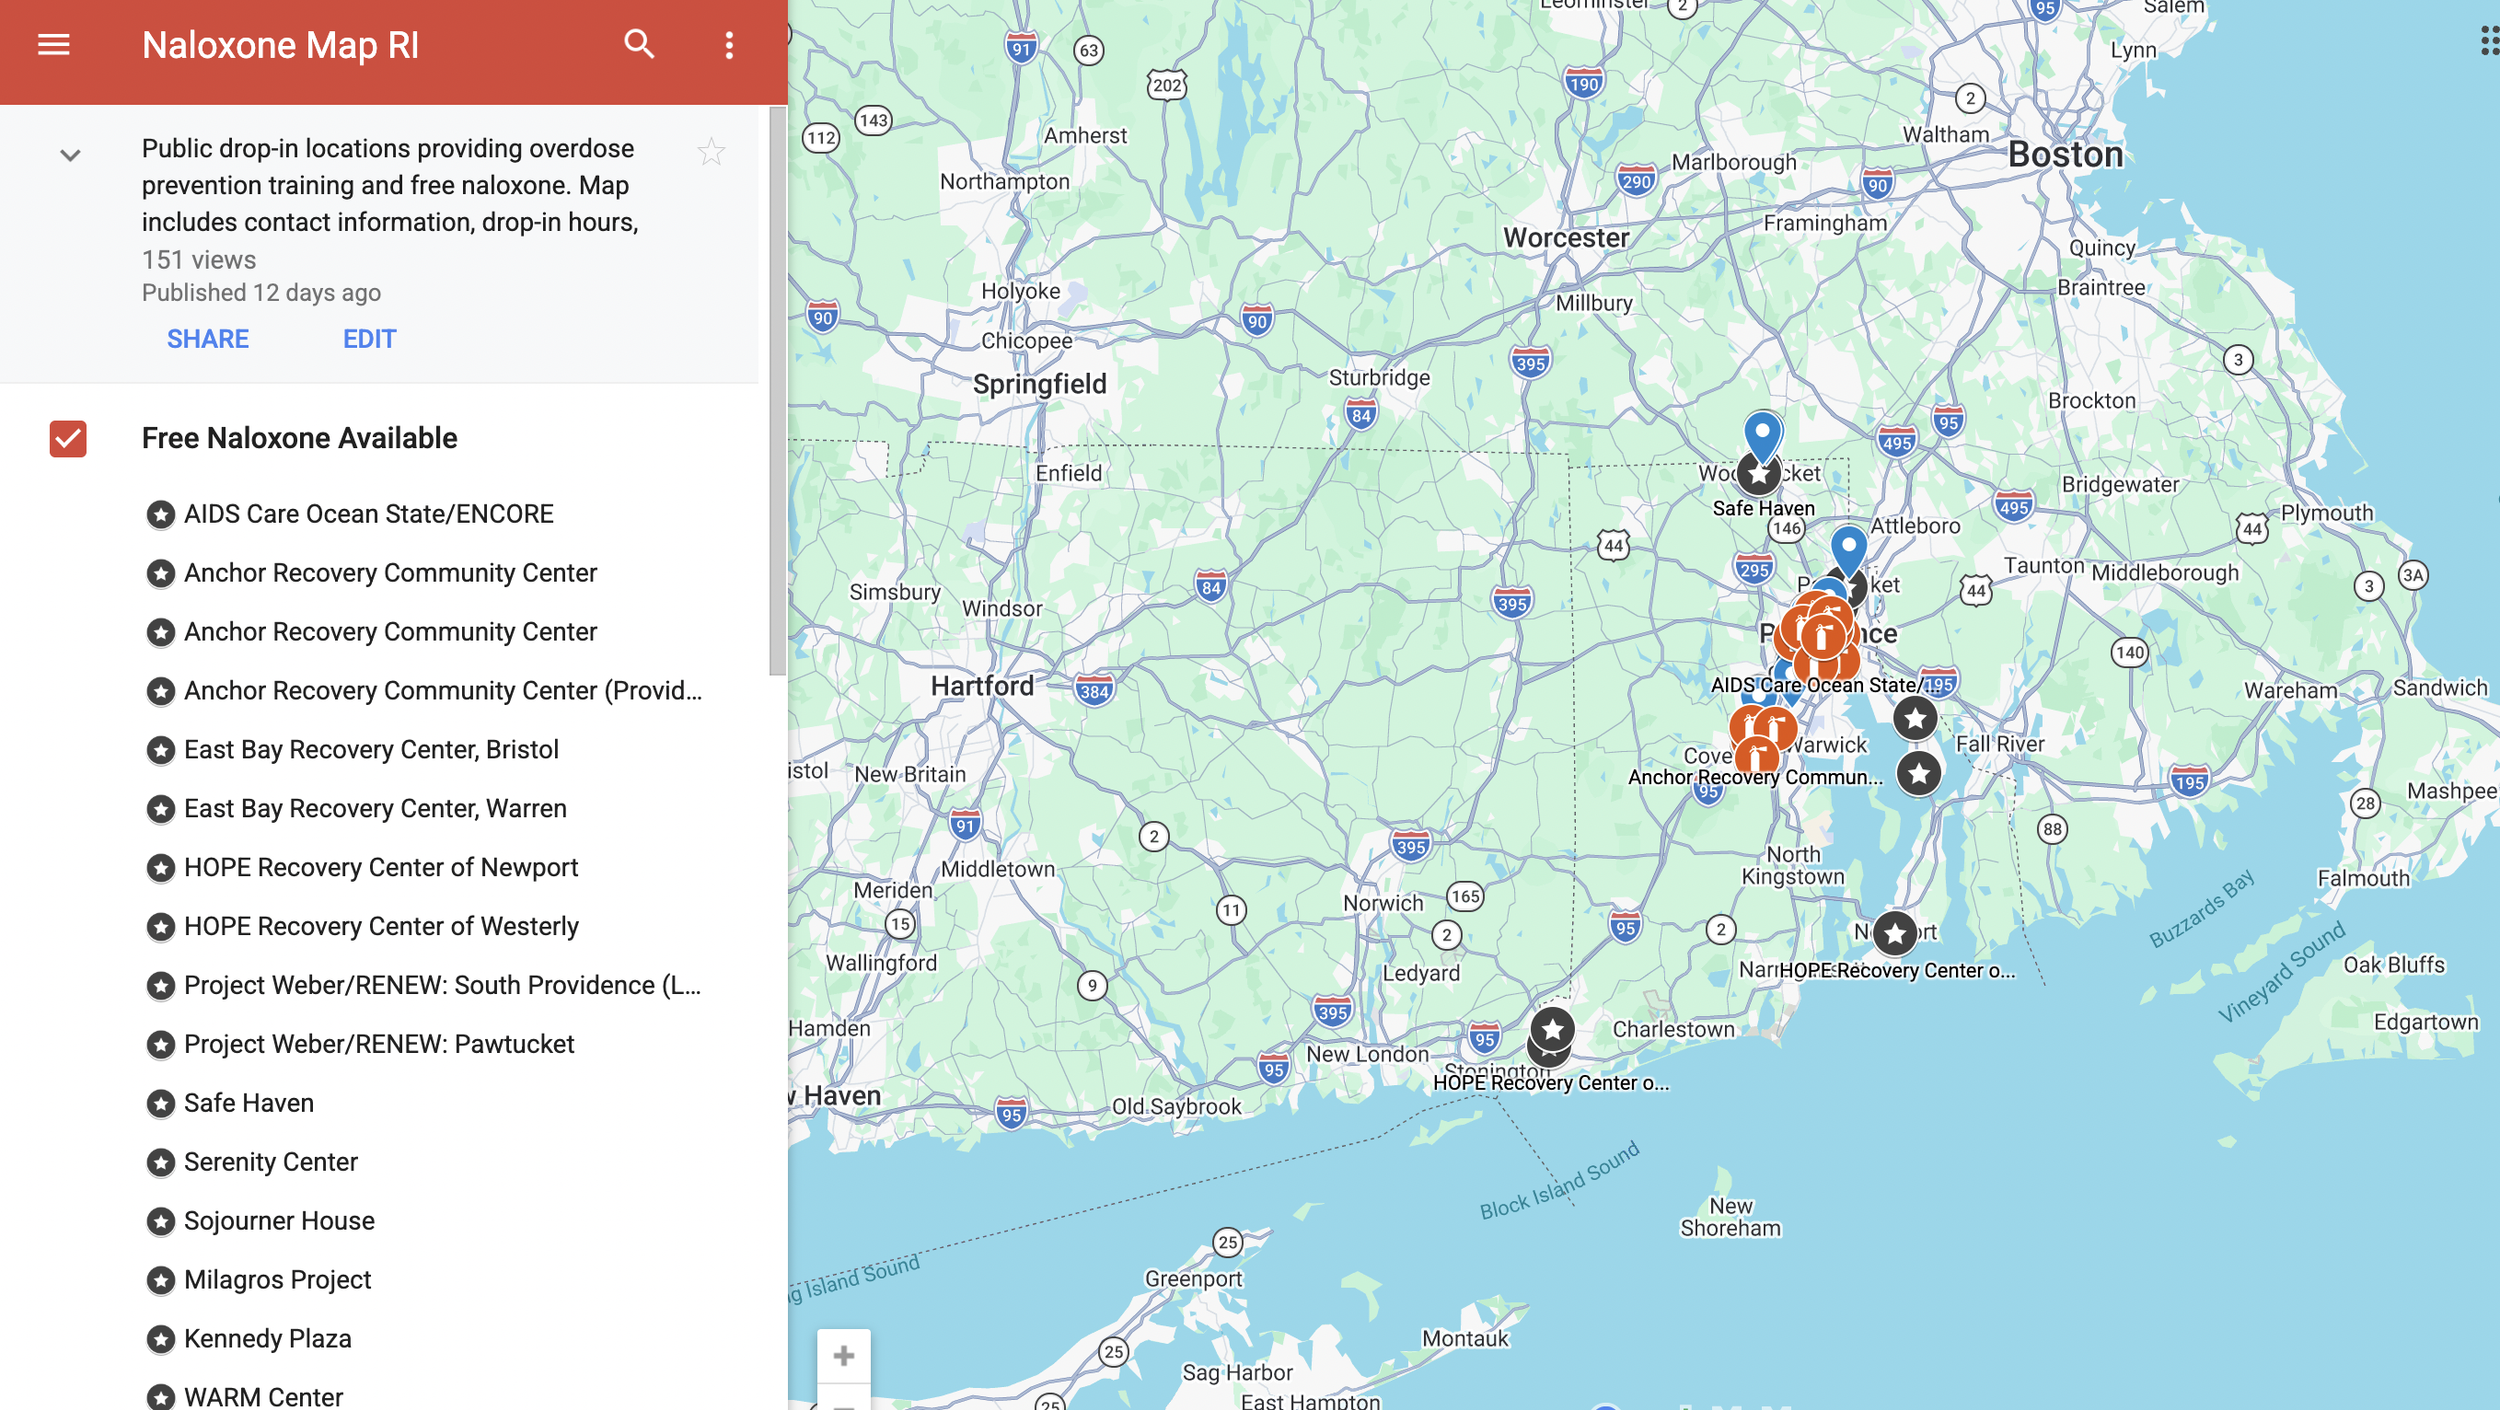Click the star marker labeled Safe Haven on map
Viewport: 2500px width, 1410px height.
pos(1759,474)
